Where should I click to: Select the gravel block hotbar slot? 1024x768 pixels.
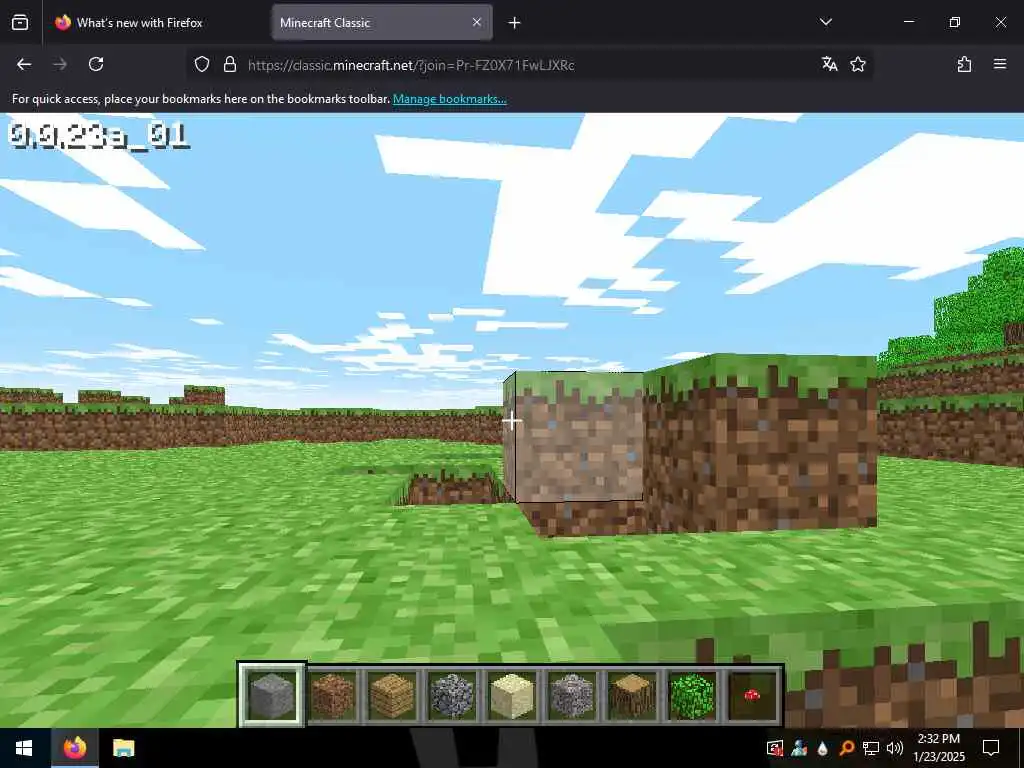point(572,696)
